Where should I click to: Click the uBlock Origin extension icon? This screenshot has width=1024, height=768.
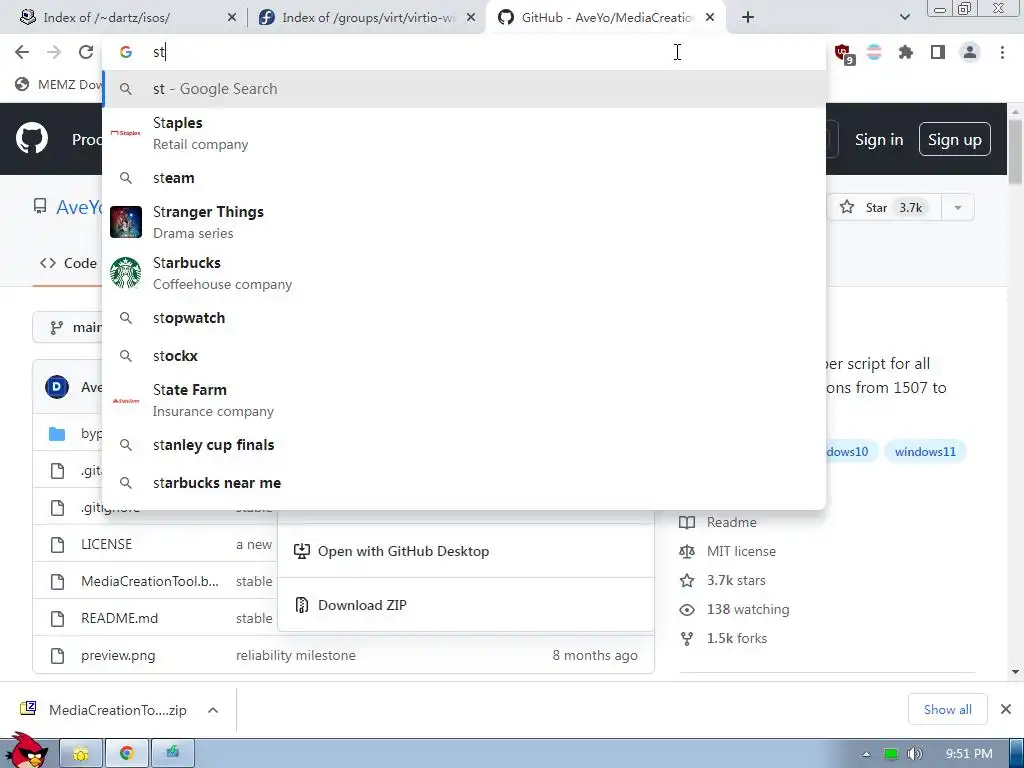[x=843, y=53]
